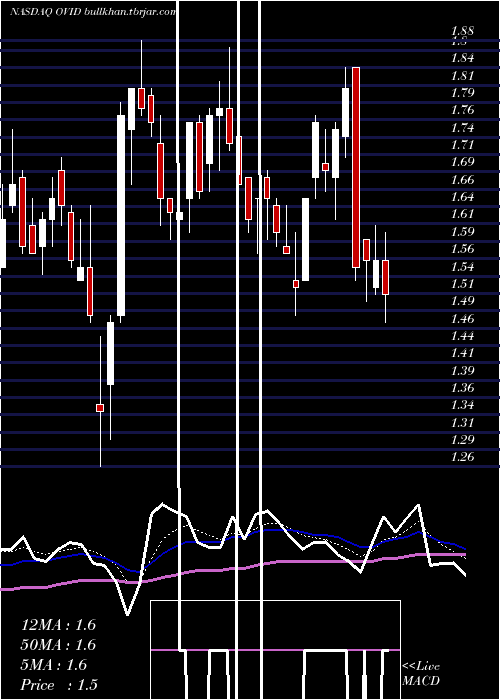Select the 1.39 price axis value
The image size is (500, 700).
click(462, 371)
